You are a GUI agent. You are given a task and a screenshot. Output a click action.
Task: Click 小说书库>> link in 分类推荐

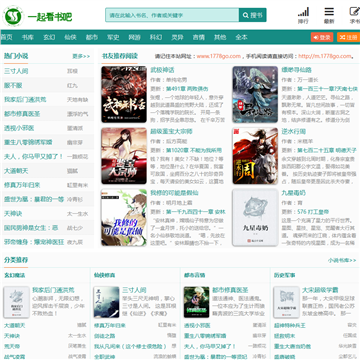(342, 260)
